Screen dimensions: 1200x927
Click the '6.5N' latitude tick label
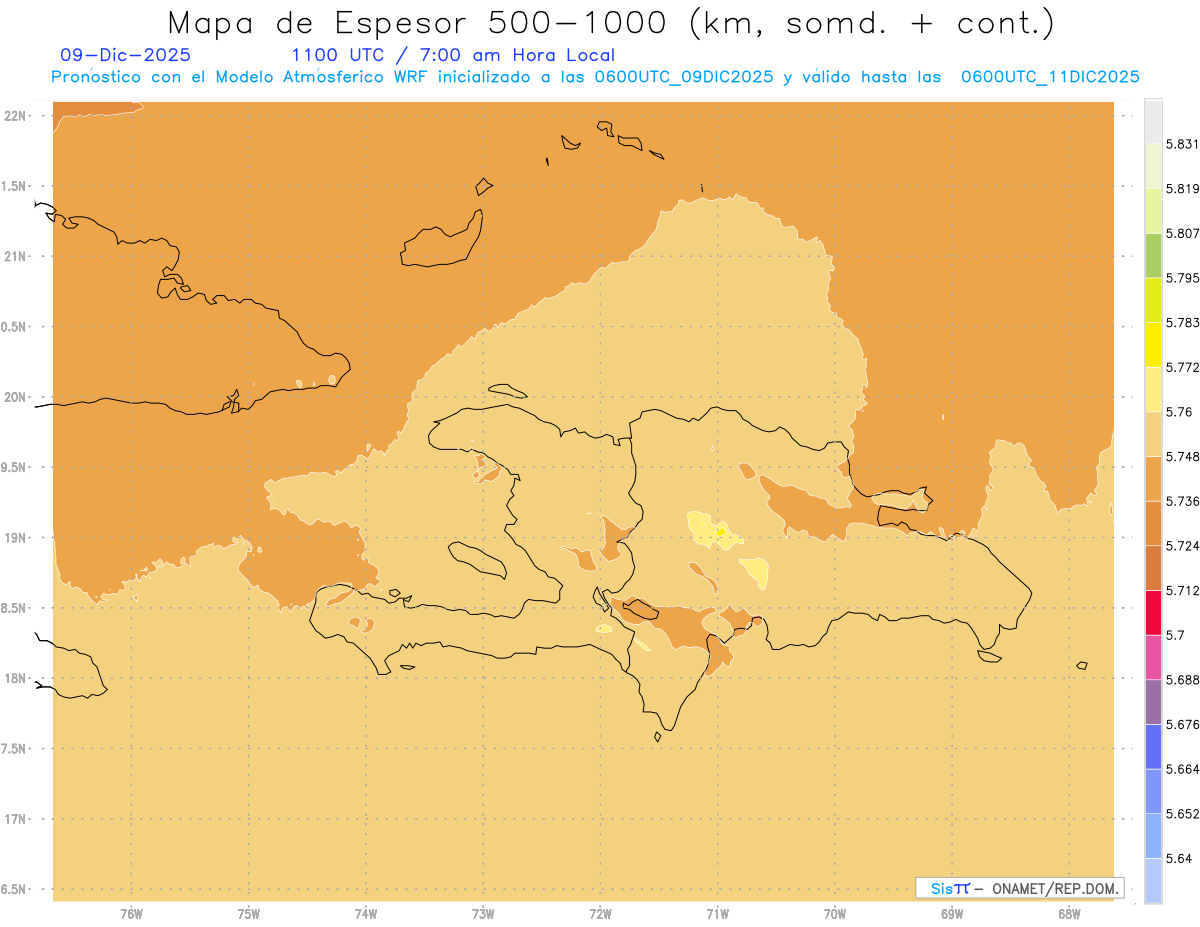point(15,889)
